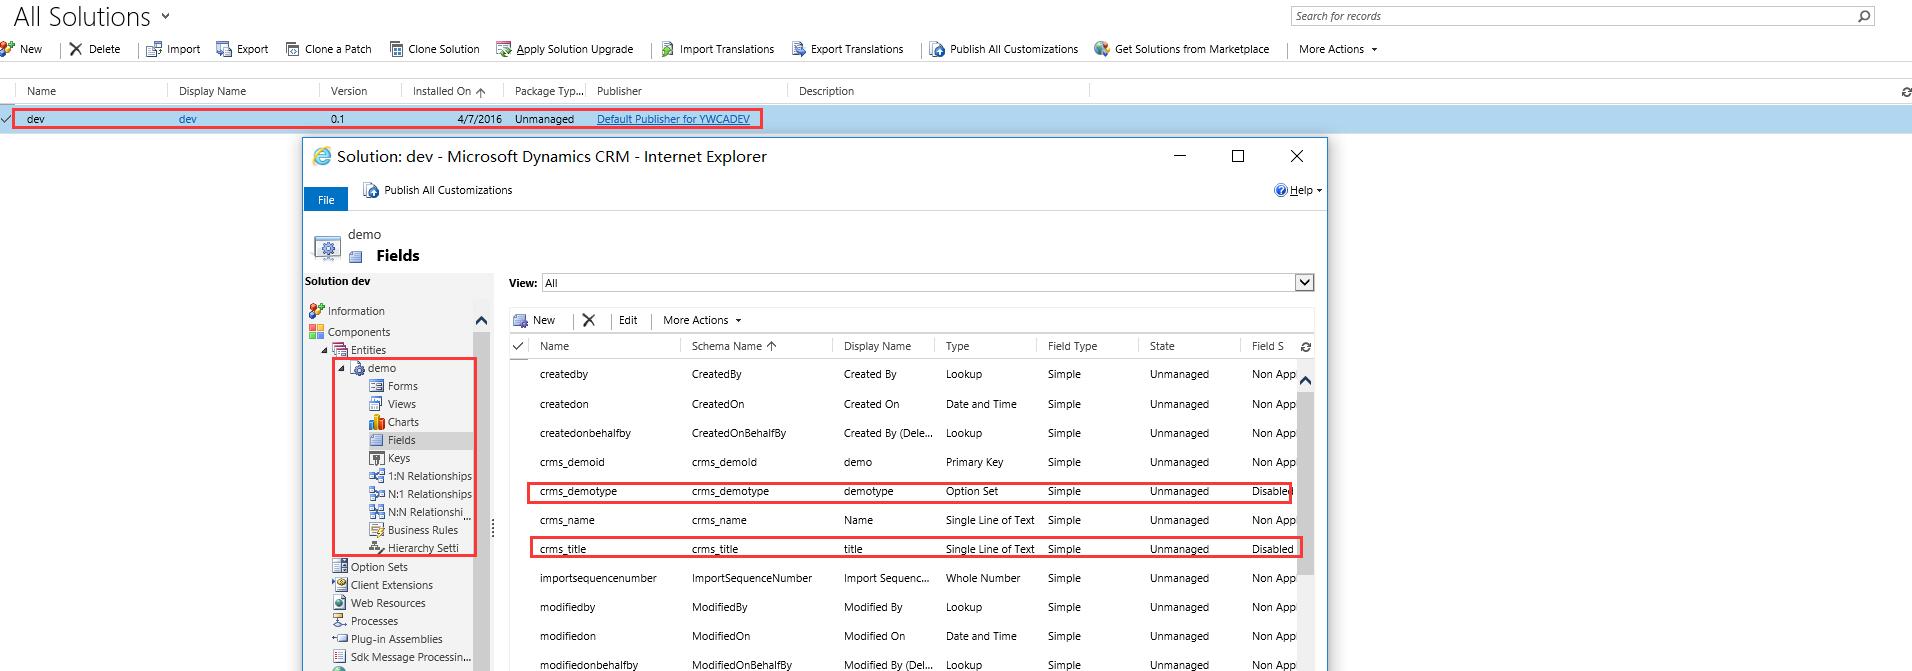Click the fields grid scroll-up arrow

[1305, 380]
